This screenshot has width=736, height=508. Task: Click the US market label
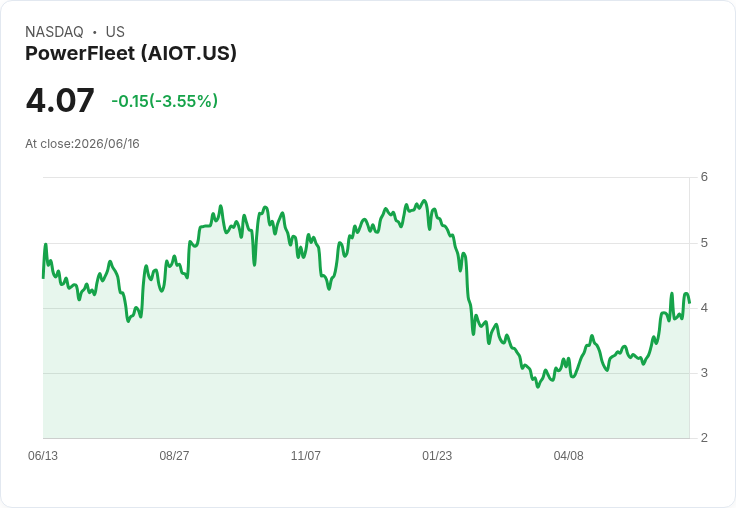[115, 32]
